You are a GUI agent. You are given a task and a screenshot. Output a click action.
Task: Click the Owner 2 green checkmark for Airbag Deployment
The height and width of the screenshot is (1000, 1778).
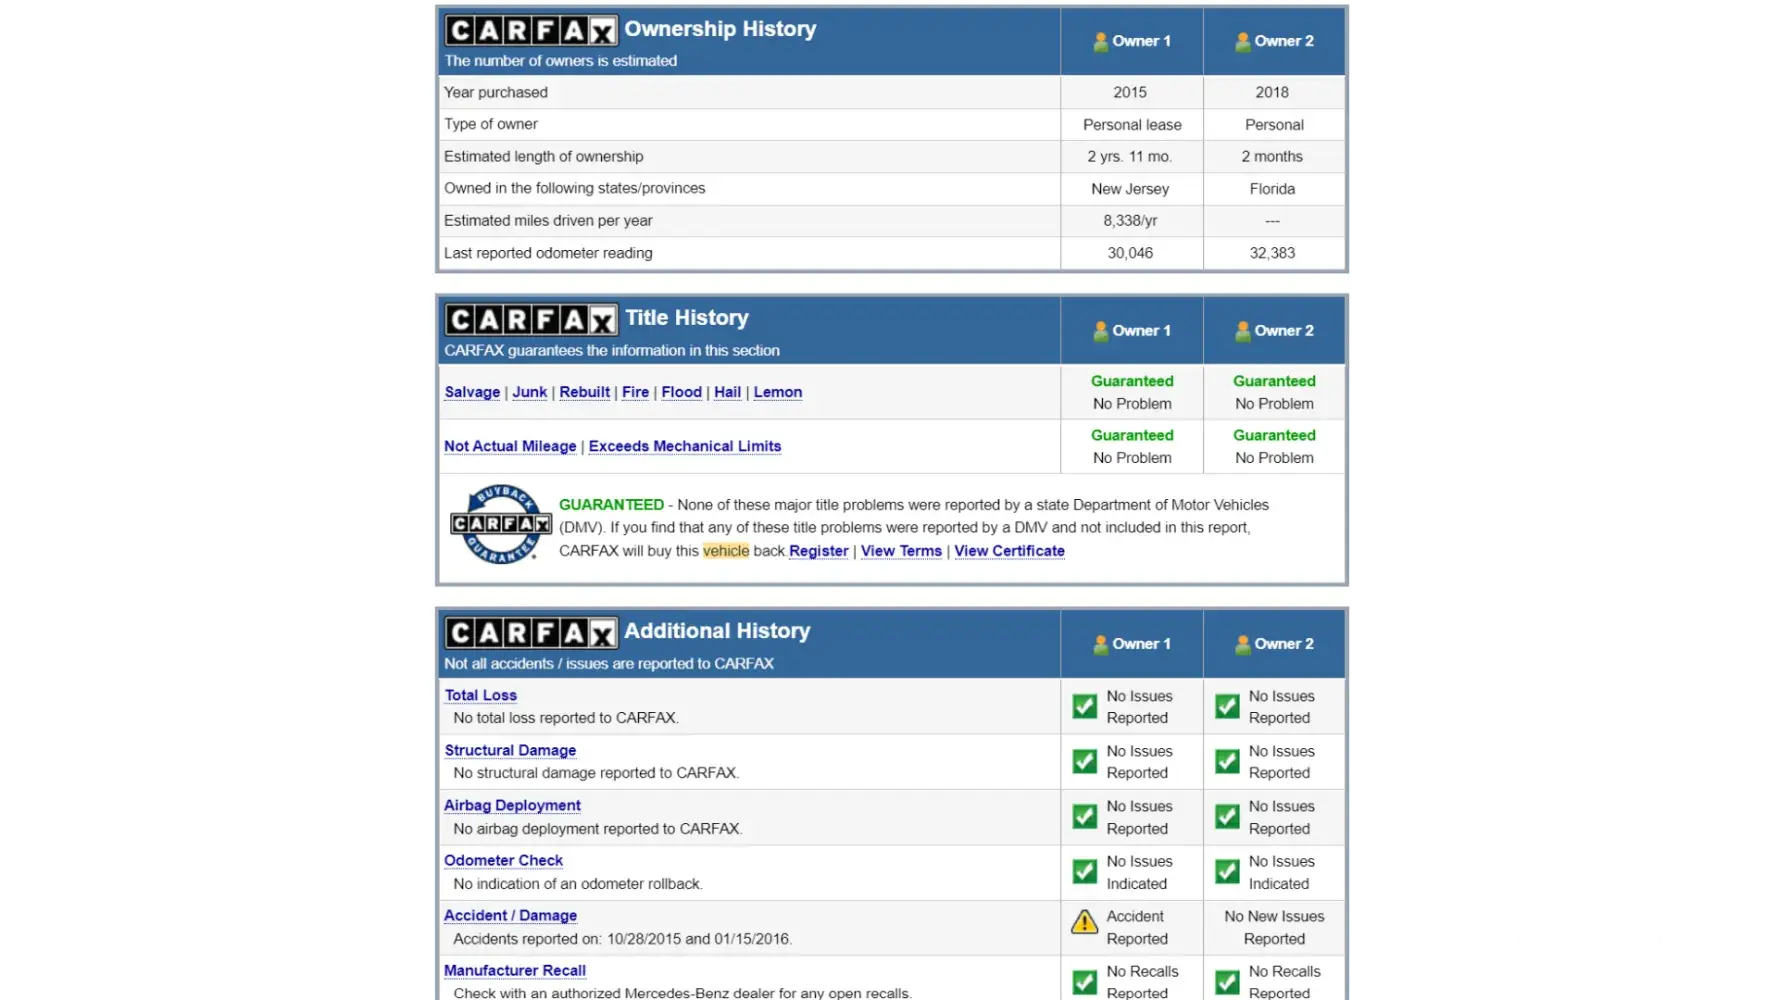pyautogui.click(x=1227, y=816)
